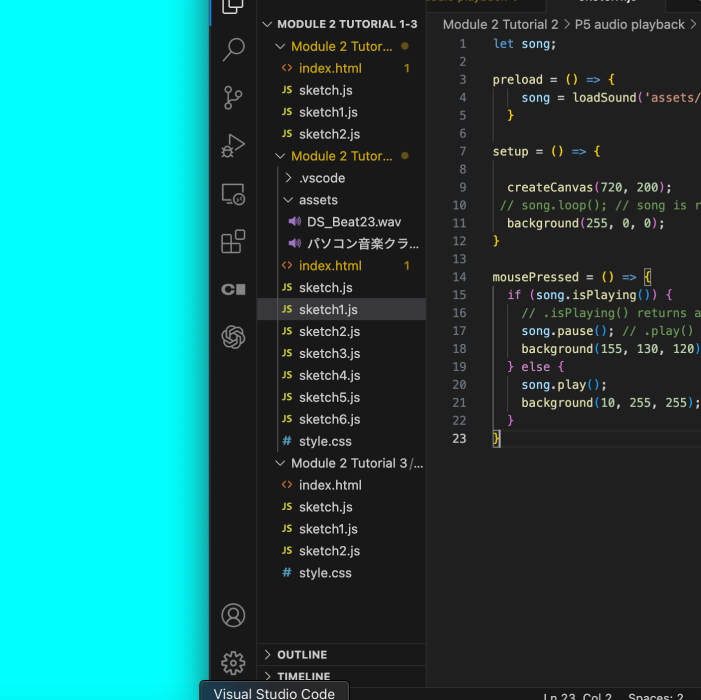Open the パソコン音楽クラ... audio file
The image size is (701, 700).
pos(341,244)
